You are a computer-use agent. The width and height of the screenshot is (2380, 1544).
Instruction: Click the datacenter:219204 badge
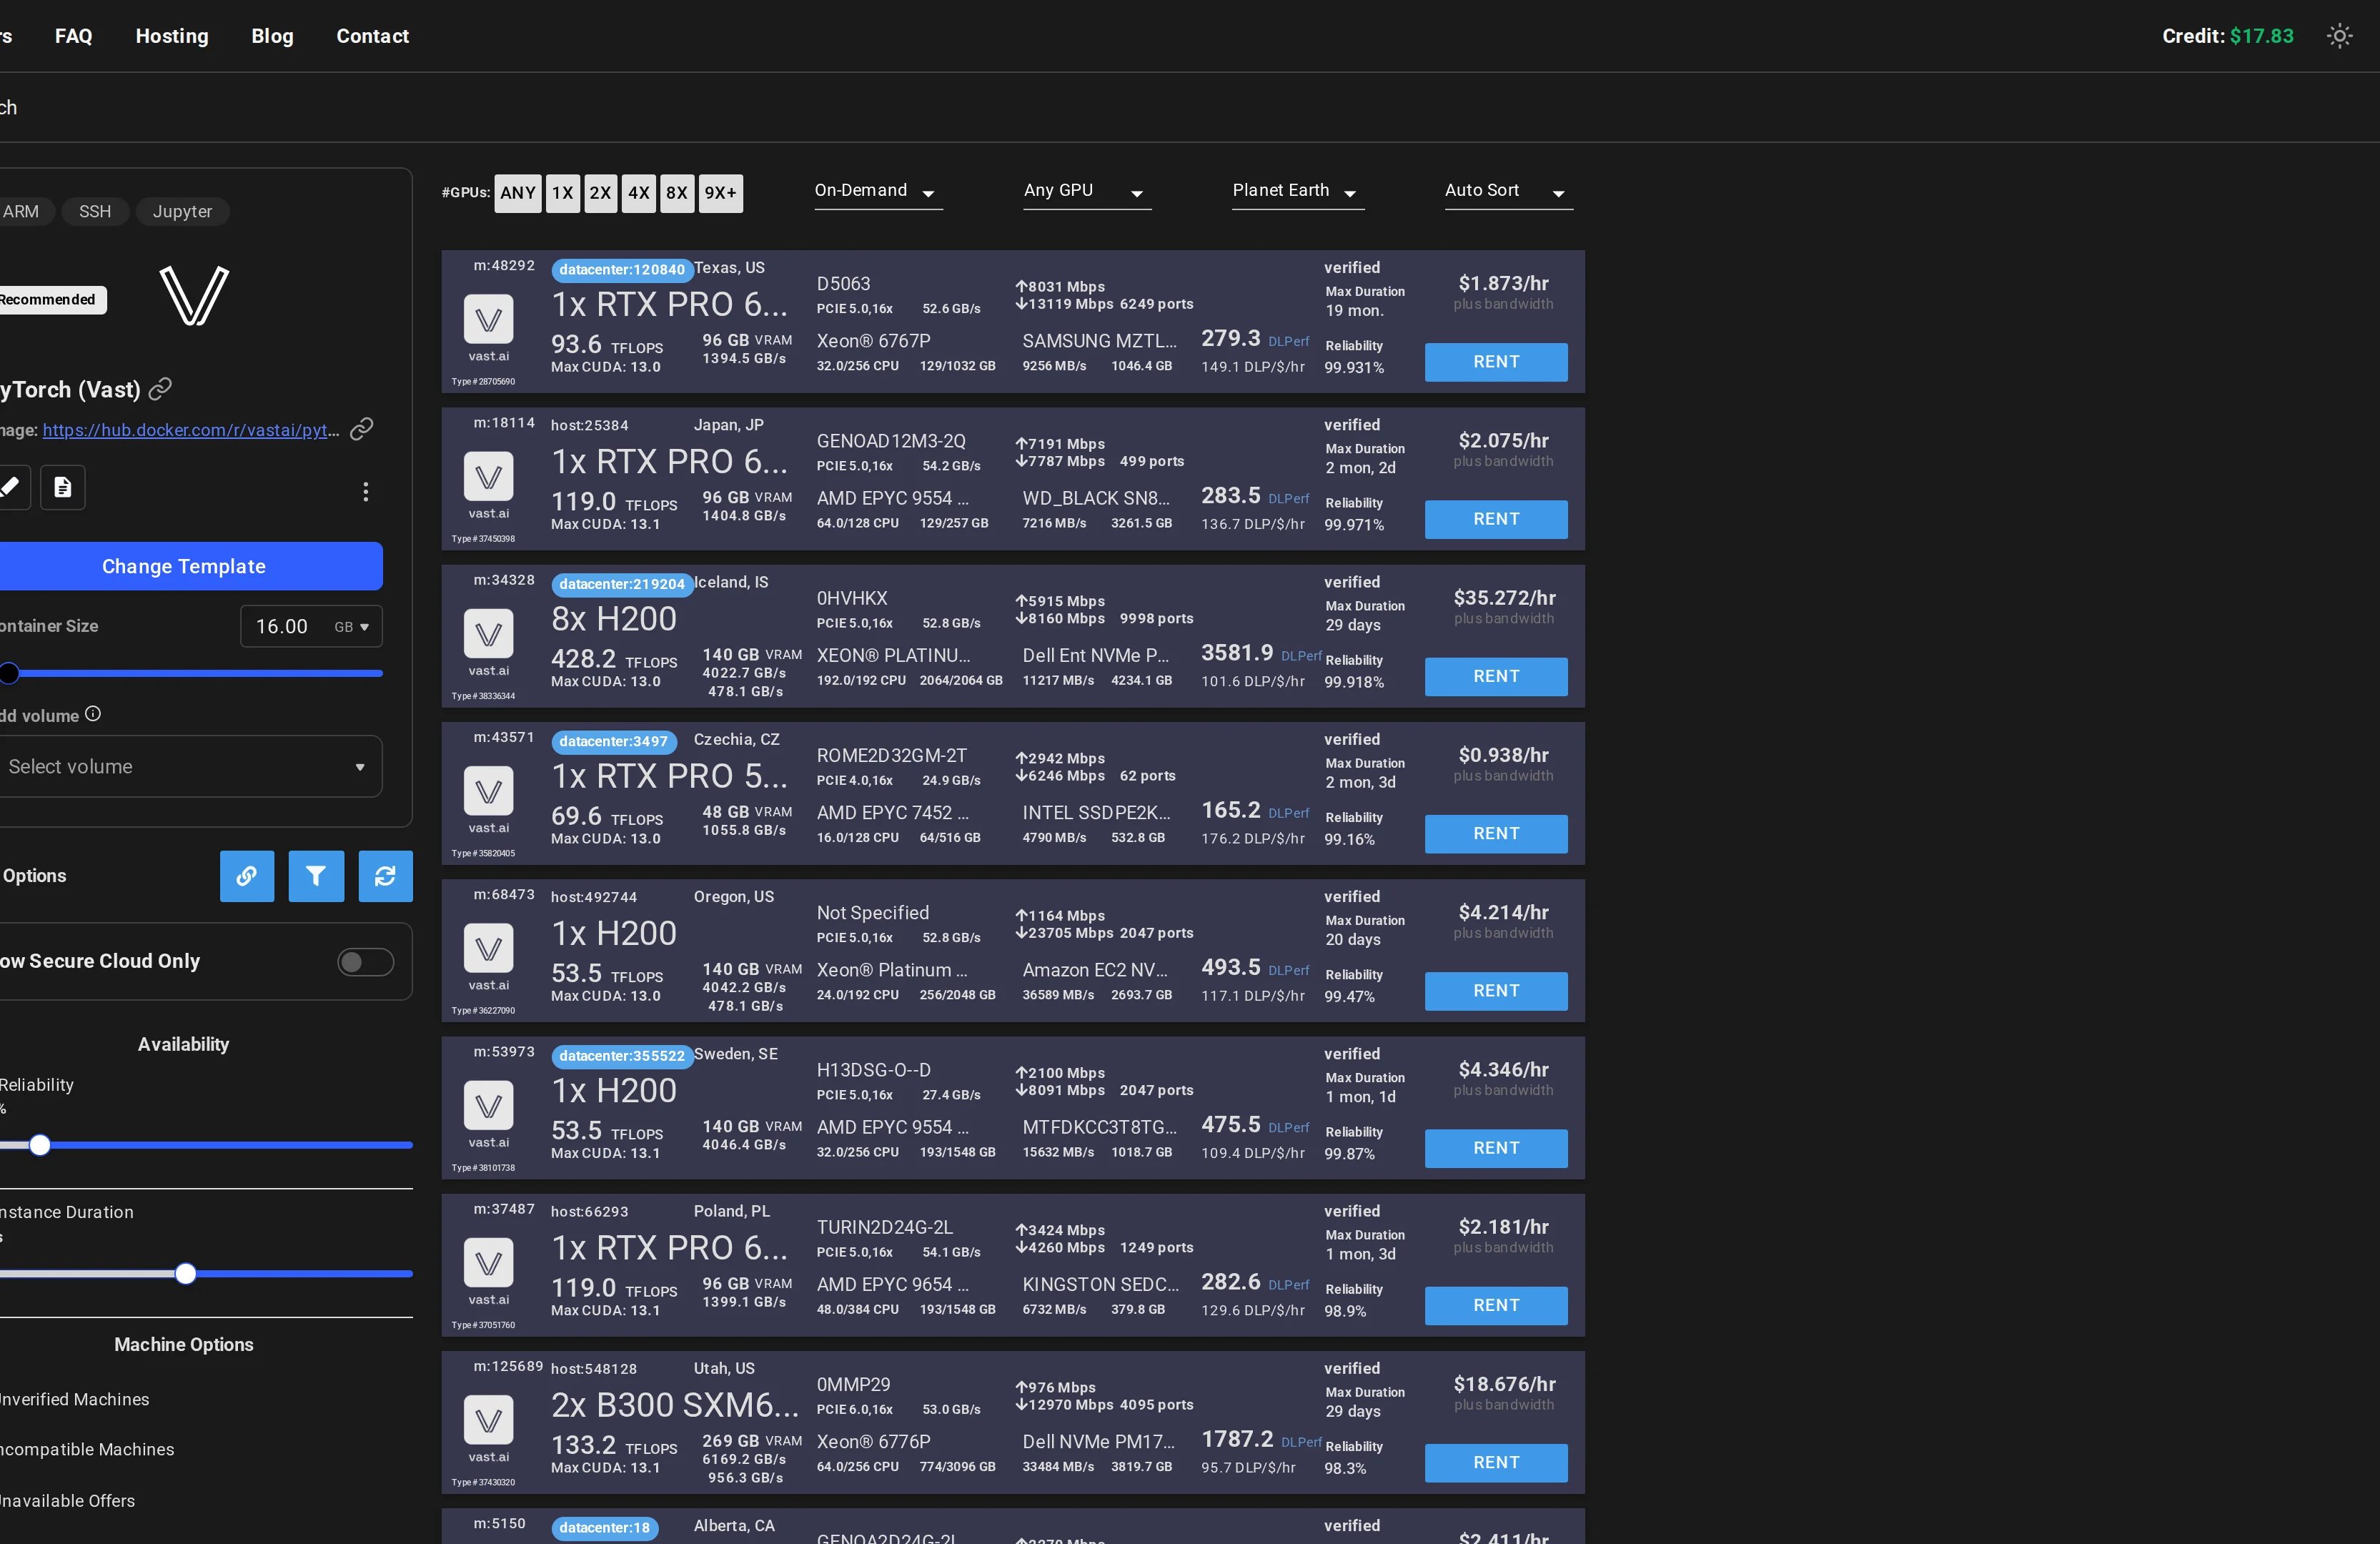[622, 584]
